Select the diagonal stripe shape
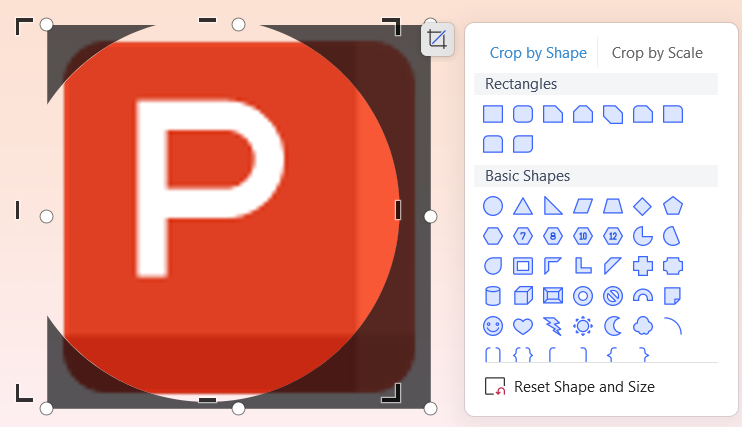Viewport: 742px width, 427px height. coord(613,266)
